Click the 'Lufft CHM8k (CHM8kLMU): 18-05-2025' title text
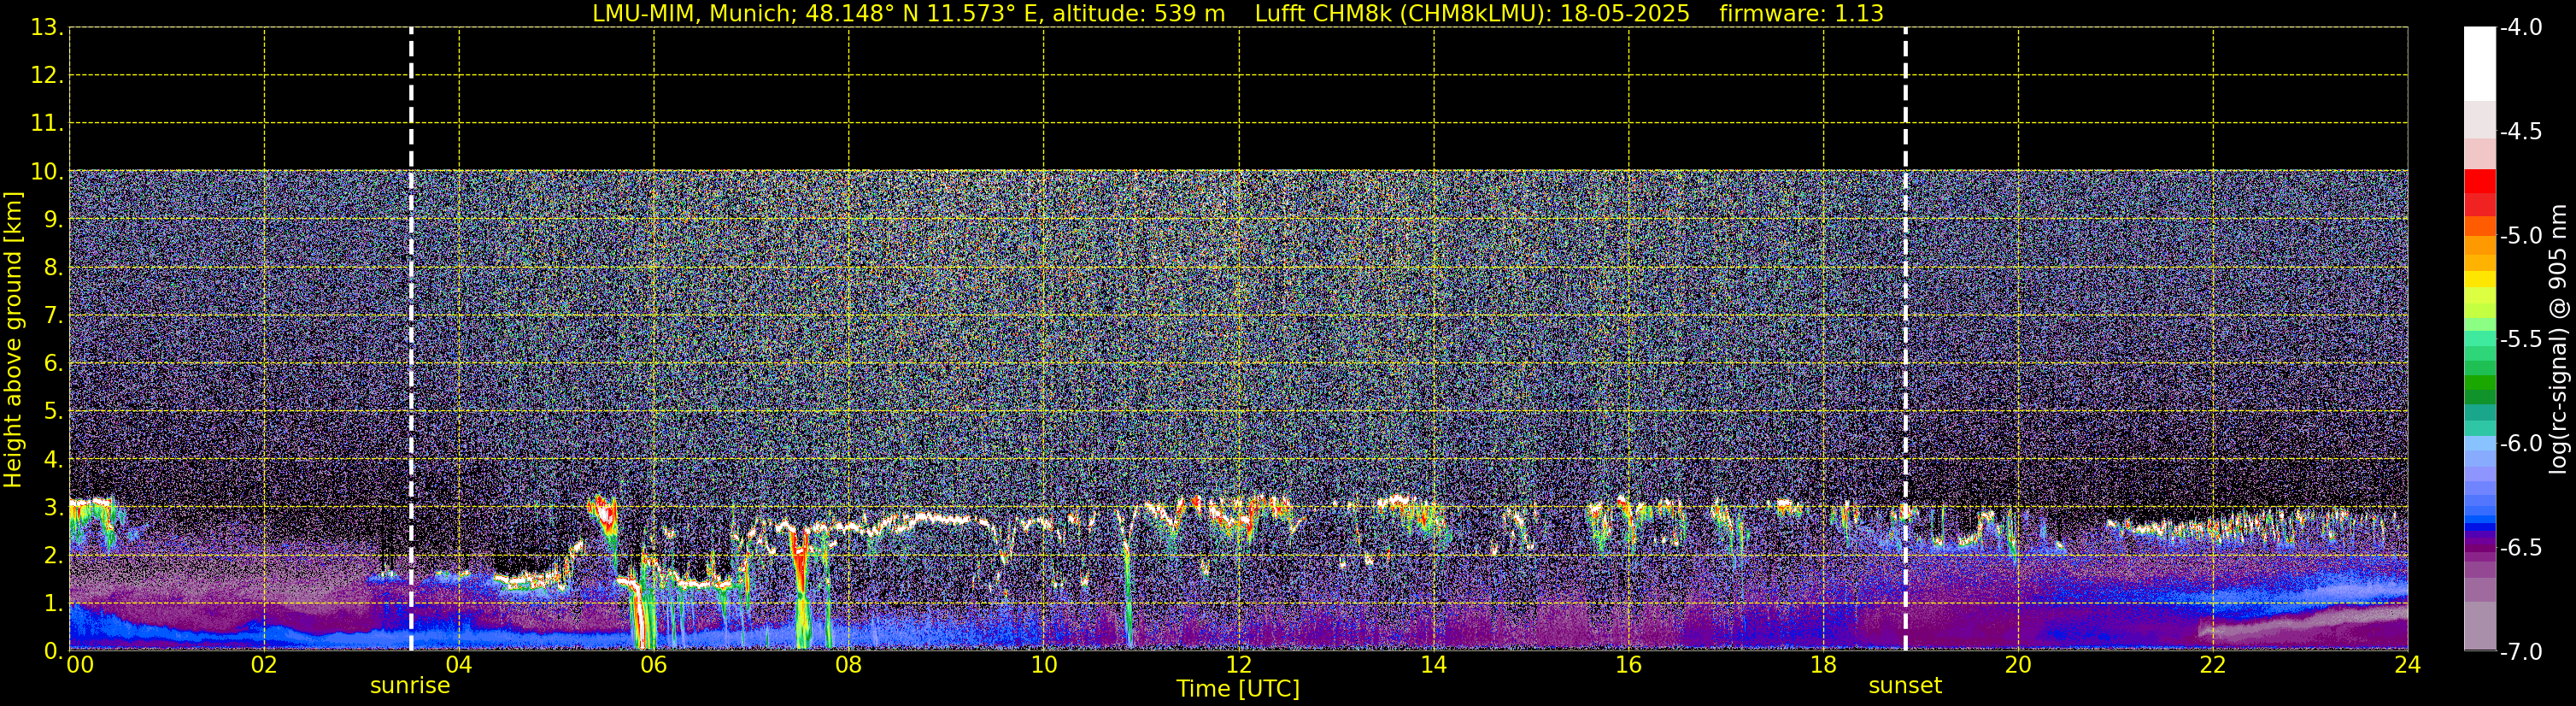This screenshot has height=706, width=2576. 1472,14
